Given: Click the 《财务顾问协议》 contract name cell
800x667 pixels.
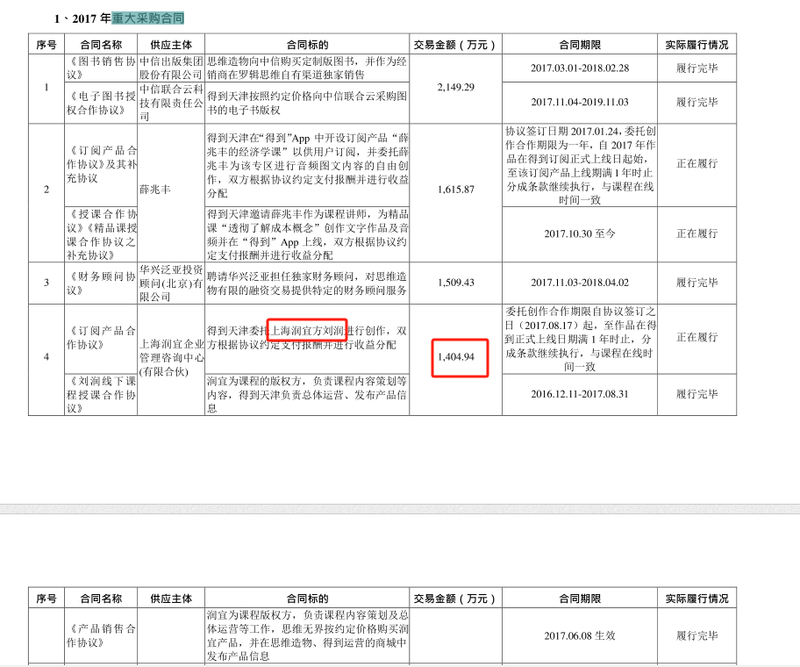Looking at the screenshot, I should pos(101,283).
